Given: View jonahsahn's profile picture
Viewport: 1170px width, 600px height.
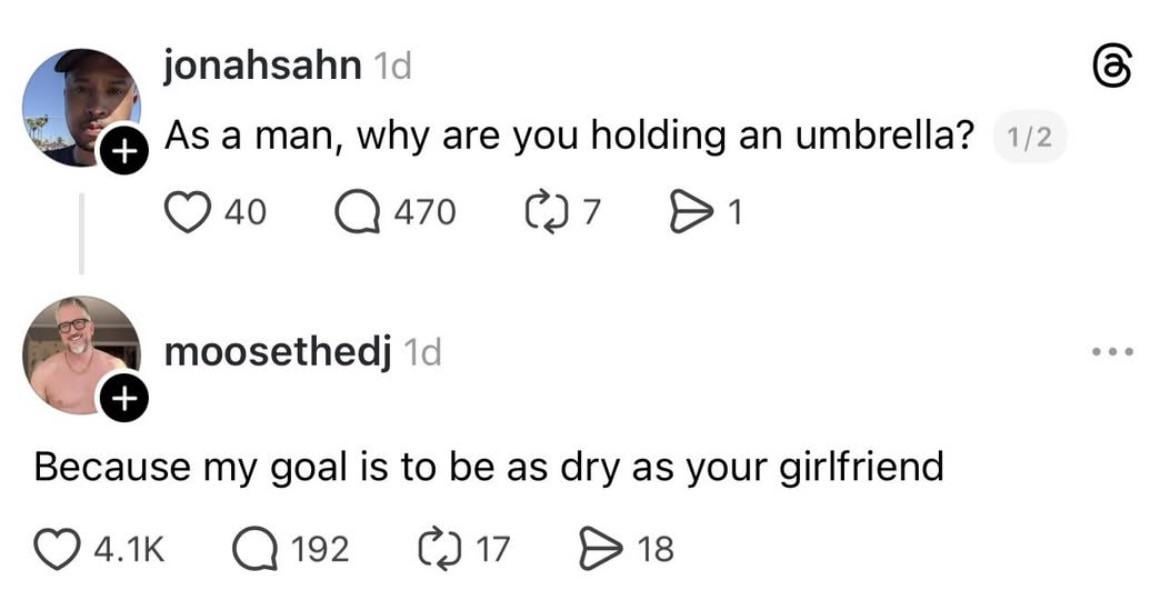Looking at the screenshot, I should tap(78, 105).
